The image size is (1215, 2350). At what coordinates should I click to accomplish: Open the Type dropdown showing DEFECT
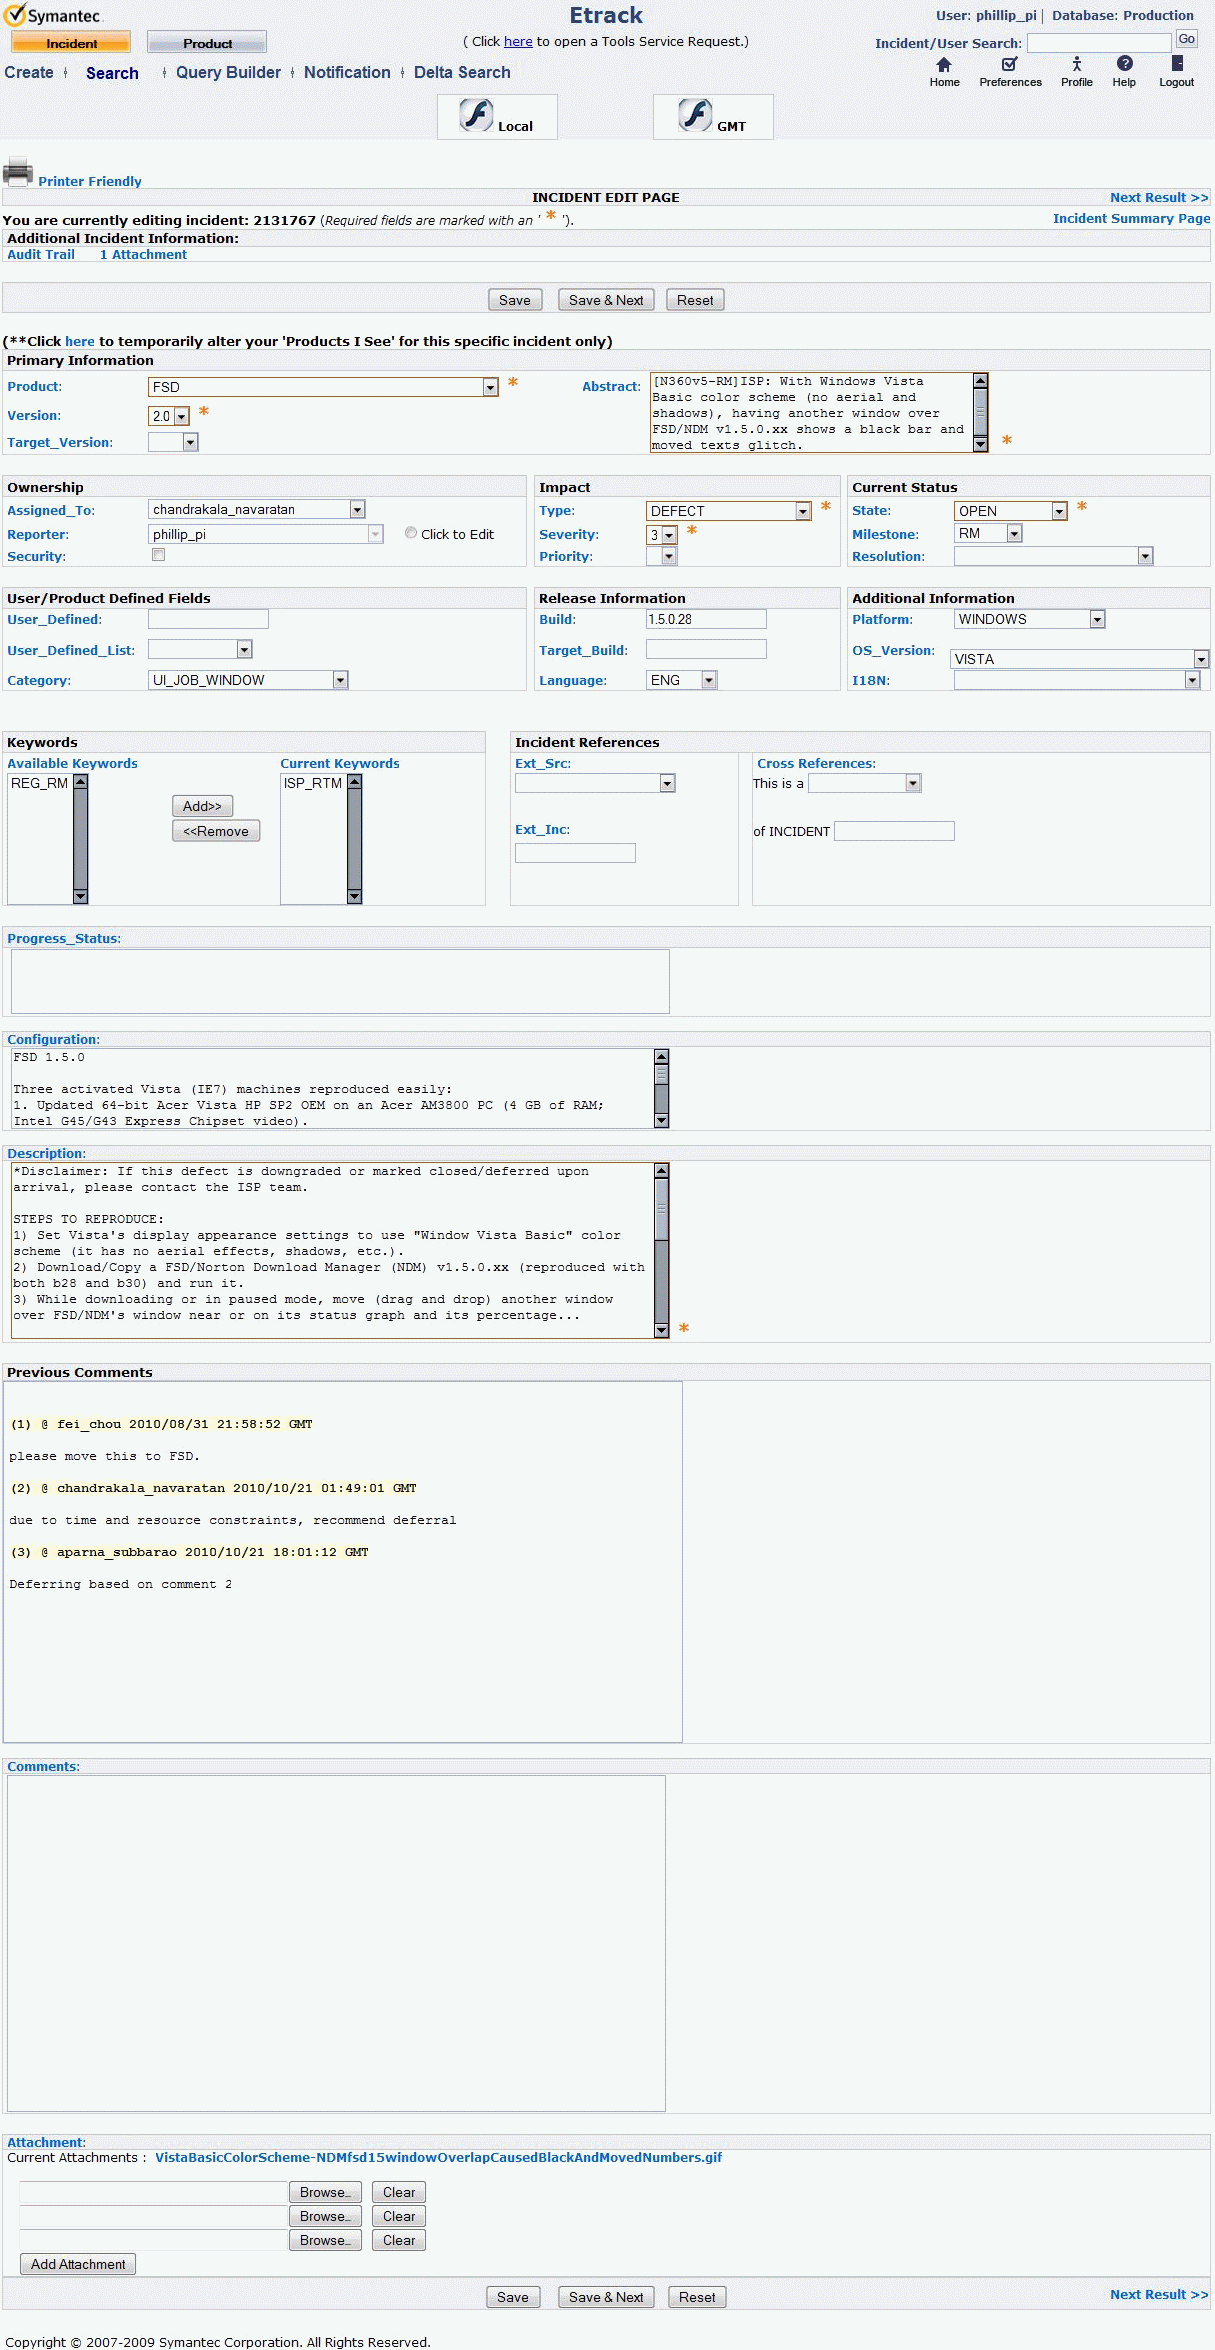[x=728, y=511]
